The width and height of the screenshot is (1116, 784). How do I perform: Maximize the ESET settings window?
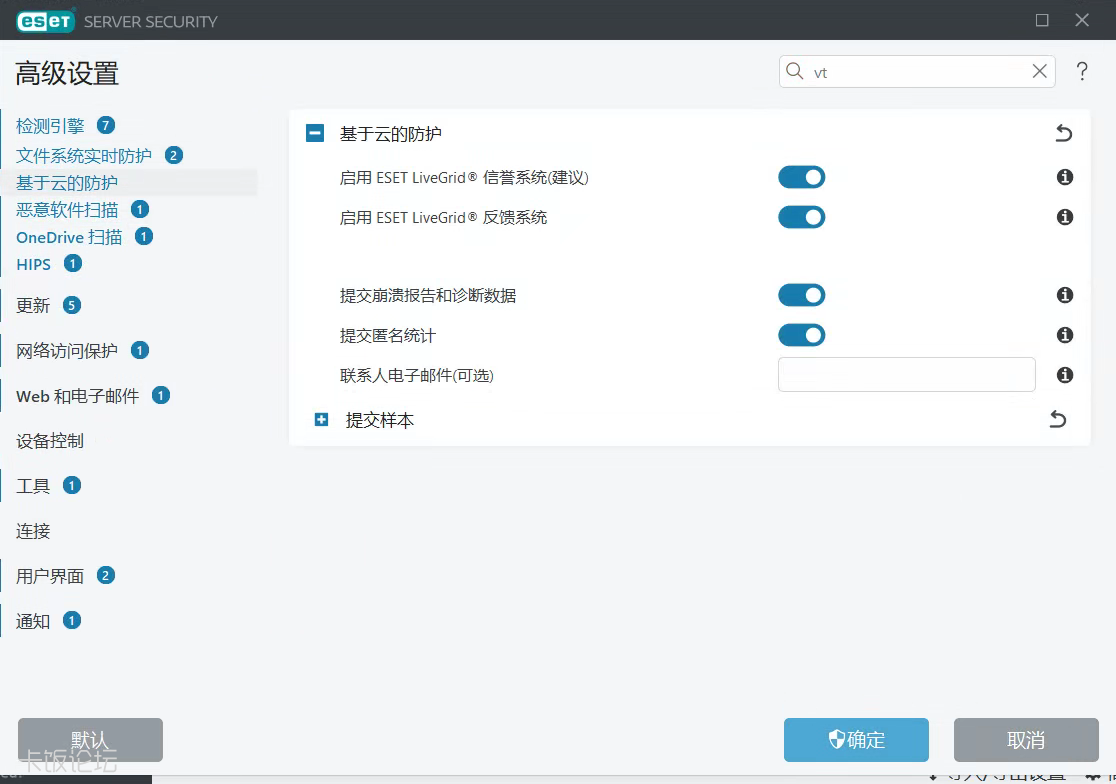tap(1042, 20)
